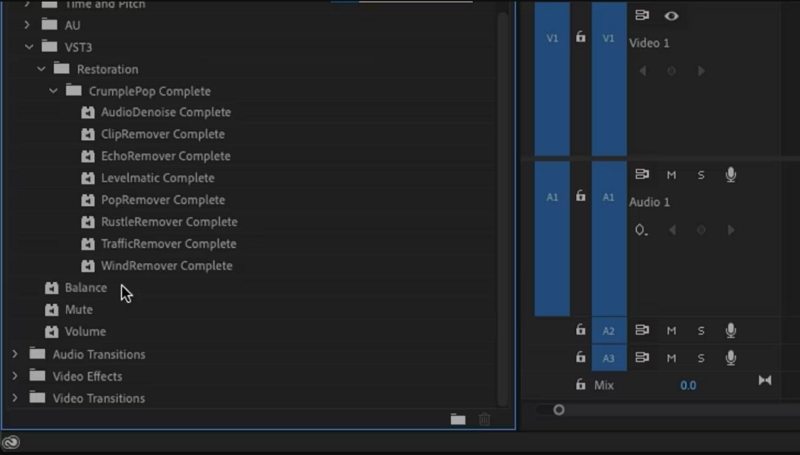Toggle lock on the Mix track
800x455 pixels.
(581, 384)
